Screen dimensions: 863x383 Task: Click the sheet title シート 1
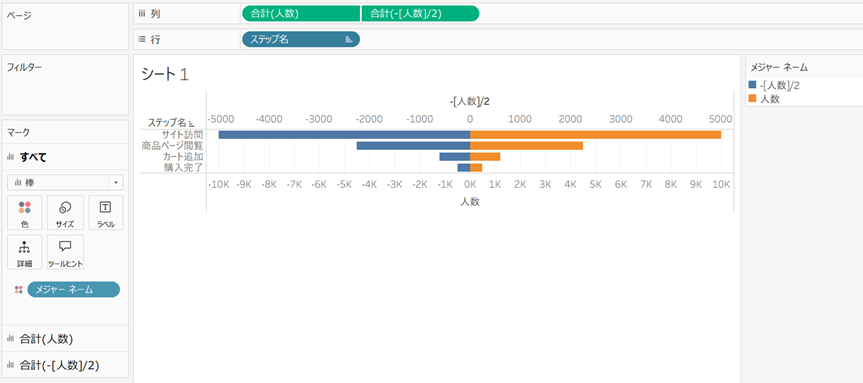(165, 74)
